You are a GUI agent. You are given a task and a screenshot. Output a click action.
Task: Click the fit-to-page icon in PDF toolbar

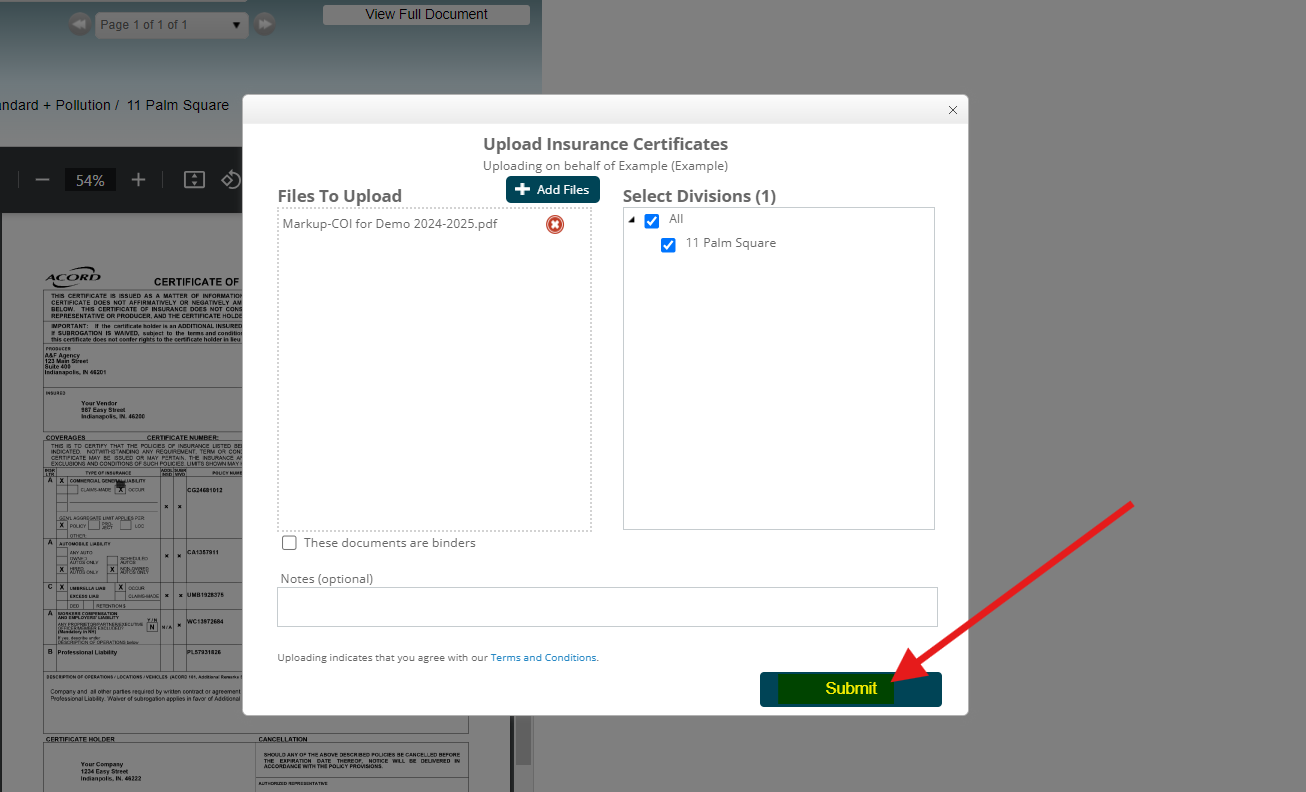[x=194, y=180]
